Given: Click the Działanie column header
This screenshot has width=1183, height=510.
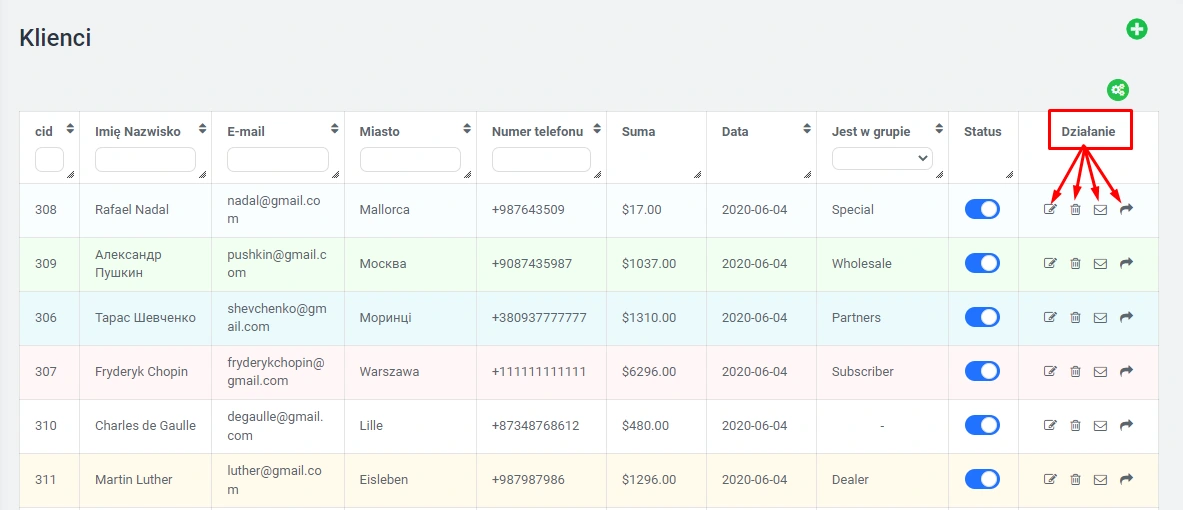Looking at the screenshot, I should pos(1089,131).
